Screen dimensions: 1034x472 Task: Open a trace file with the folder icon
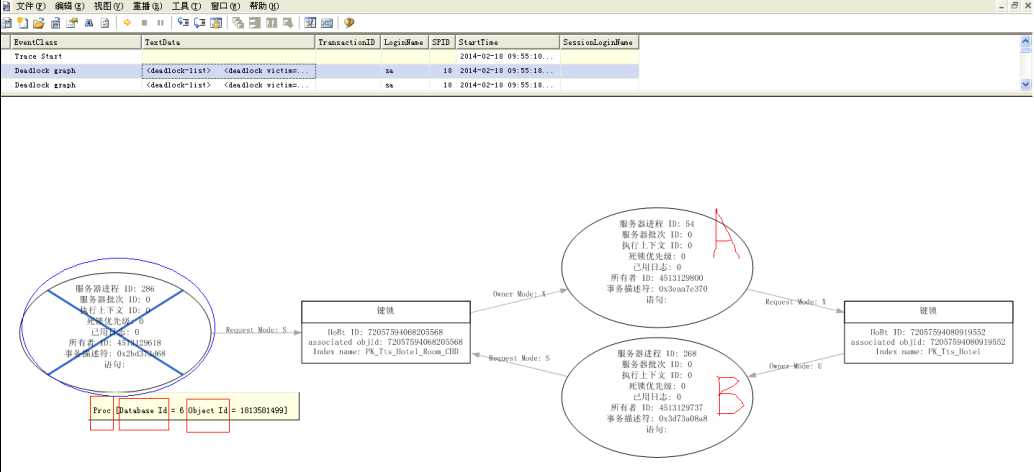(x=38, y=22)
